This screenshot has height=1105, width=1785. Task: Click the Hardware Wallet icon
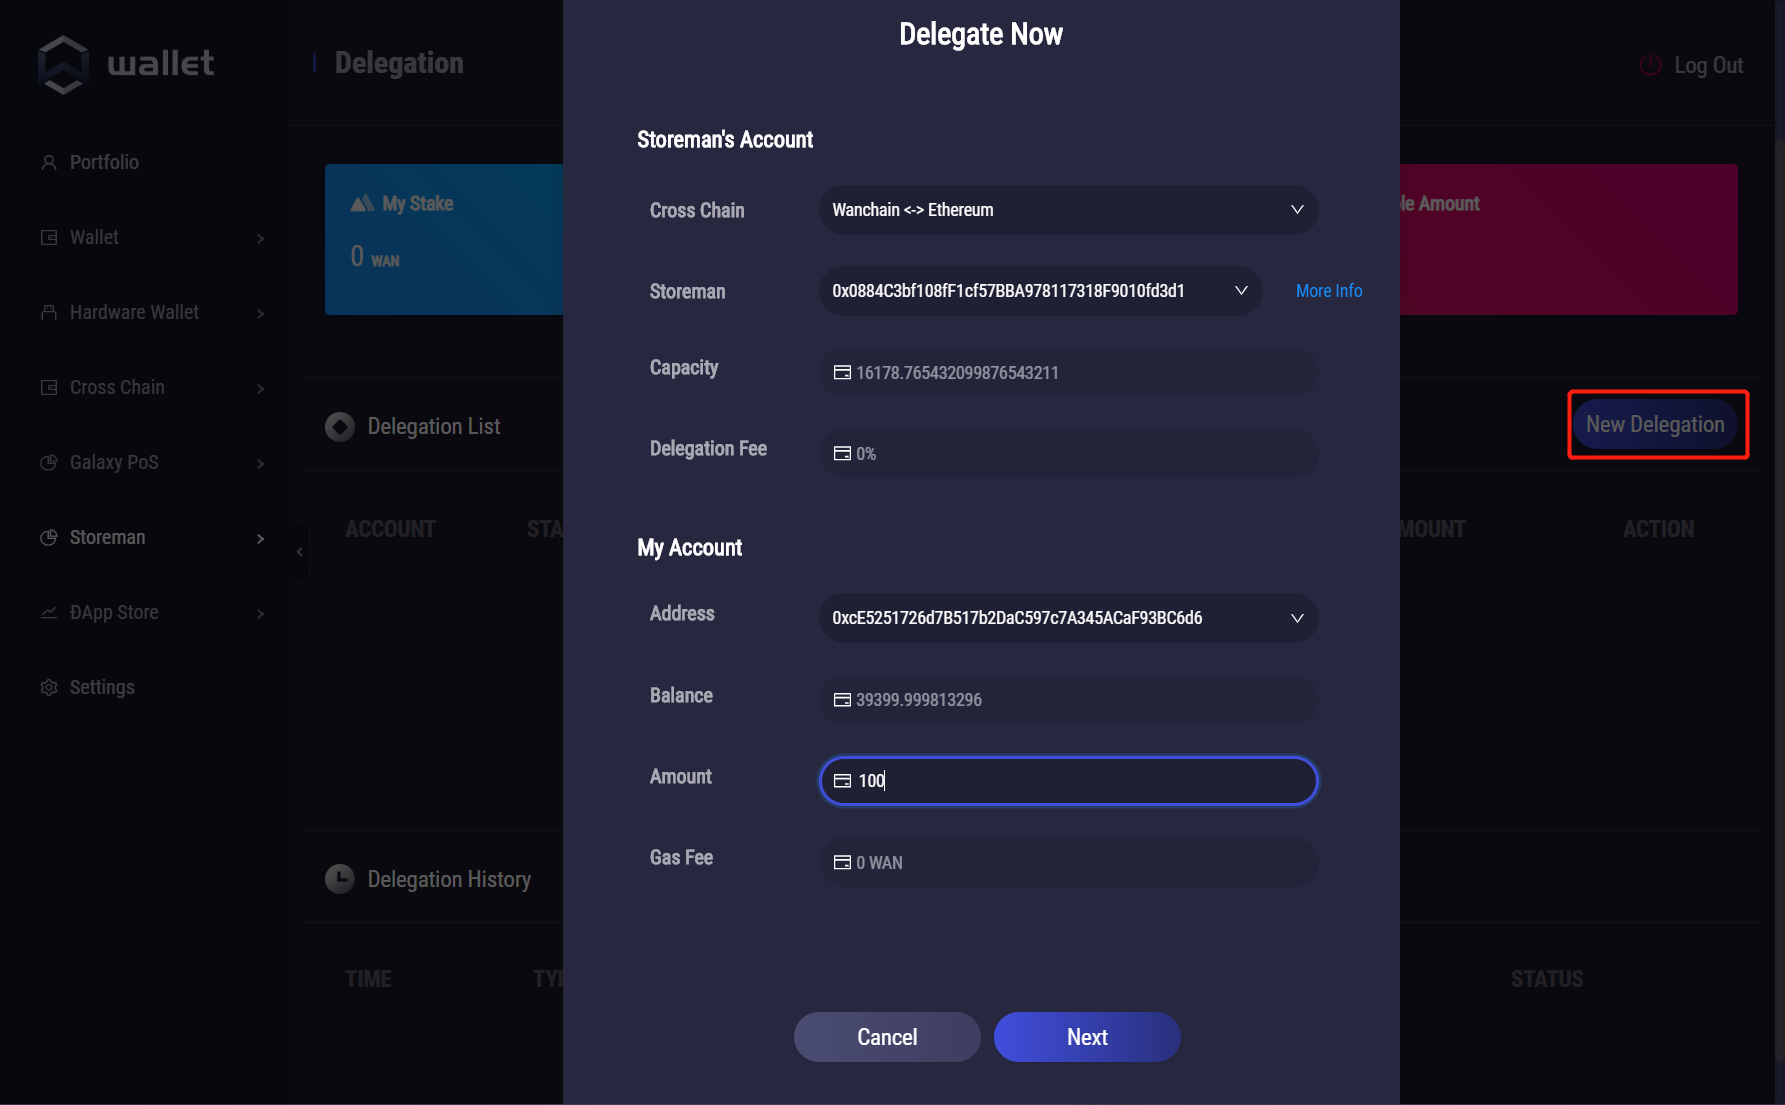pyautogui.click(x=48, y=312)
